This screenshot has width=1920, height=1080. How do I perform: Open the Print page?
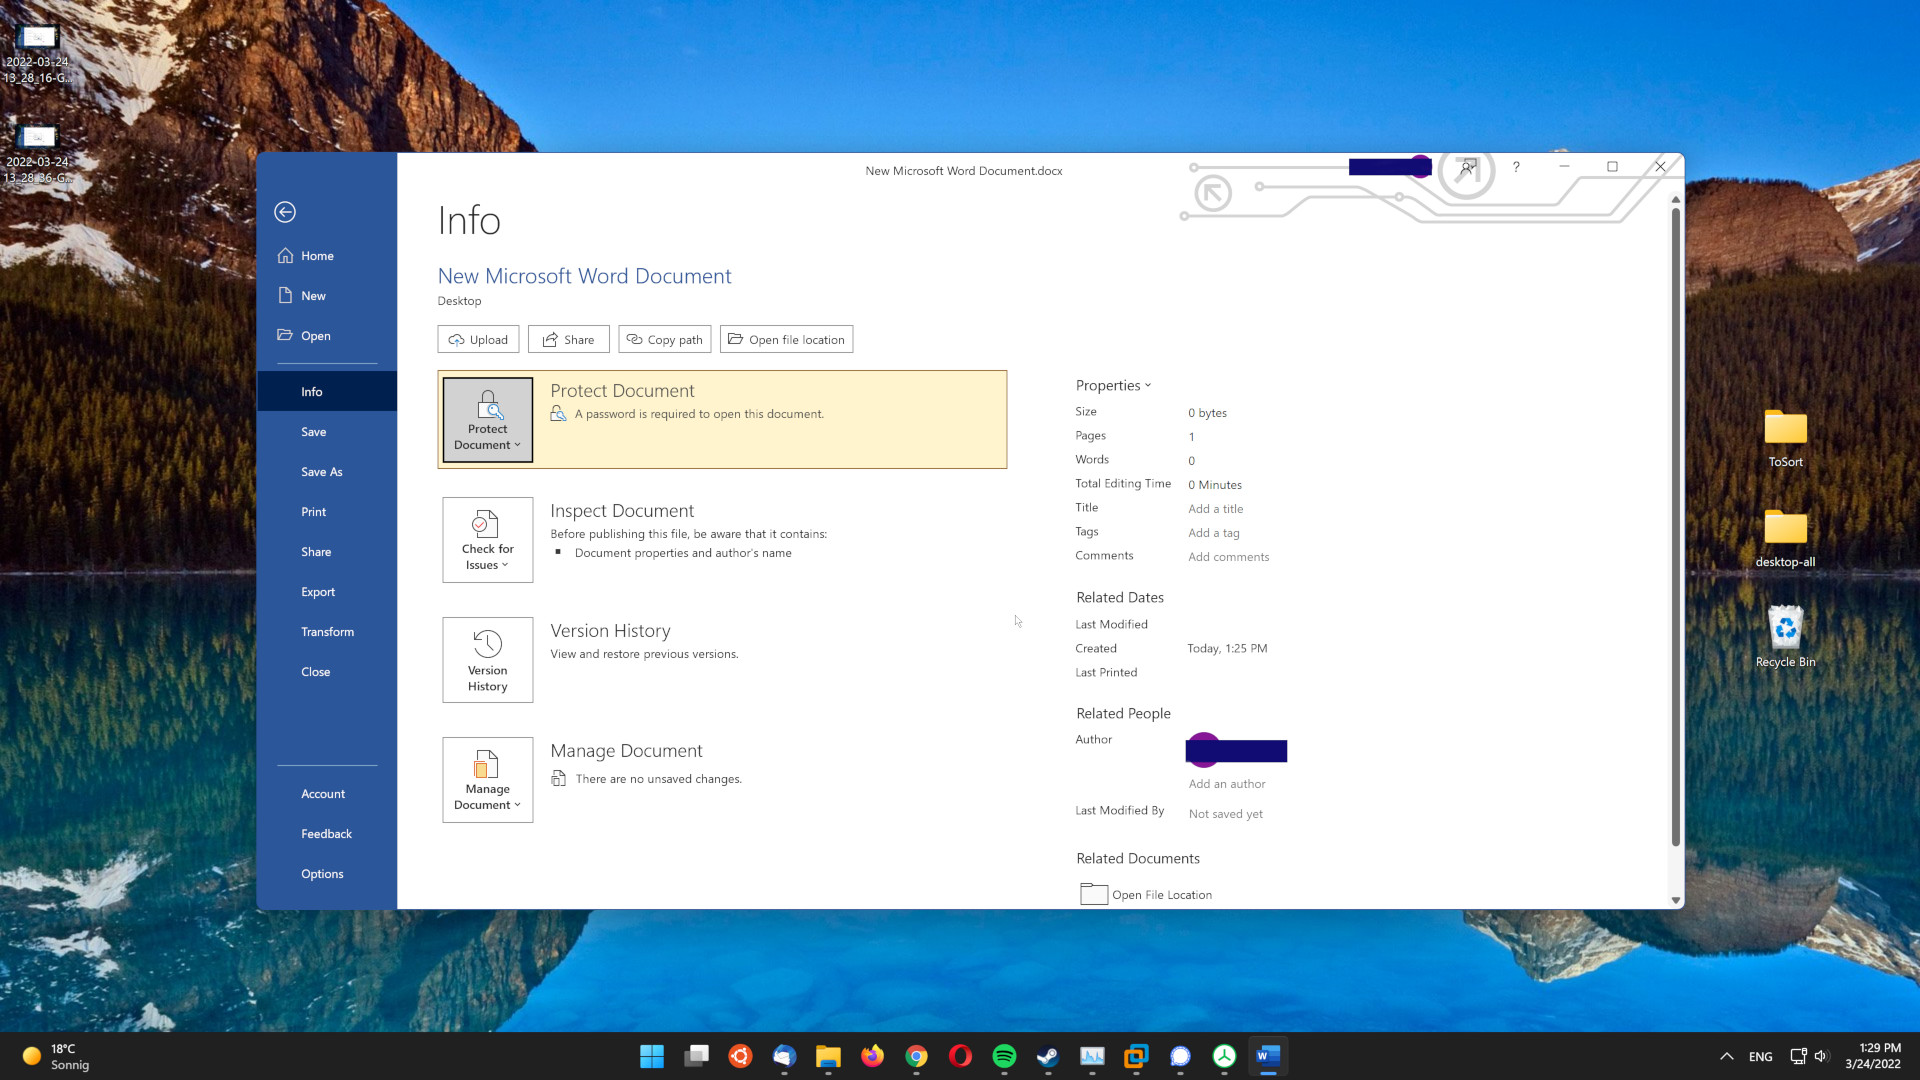327,512
